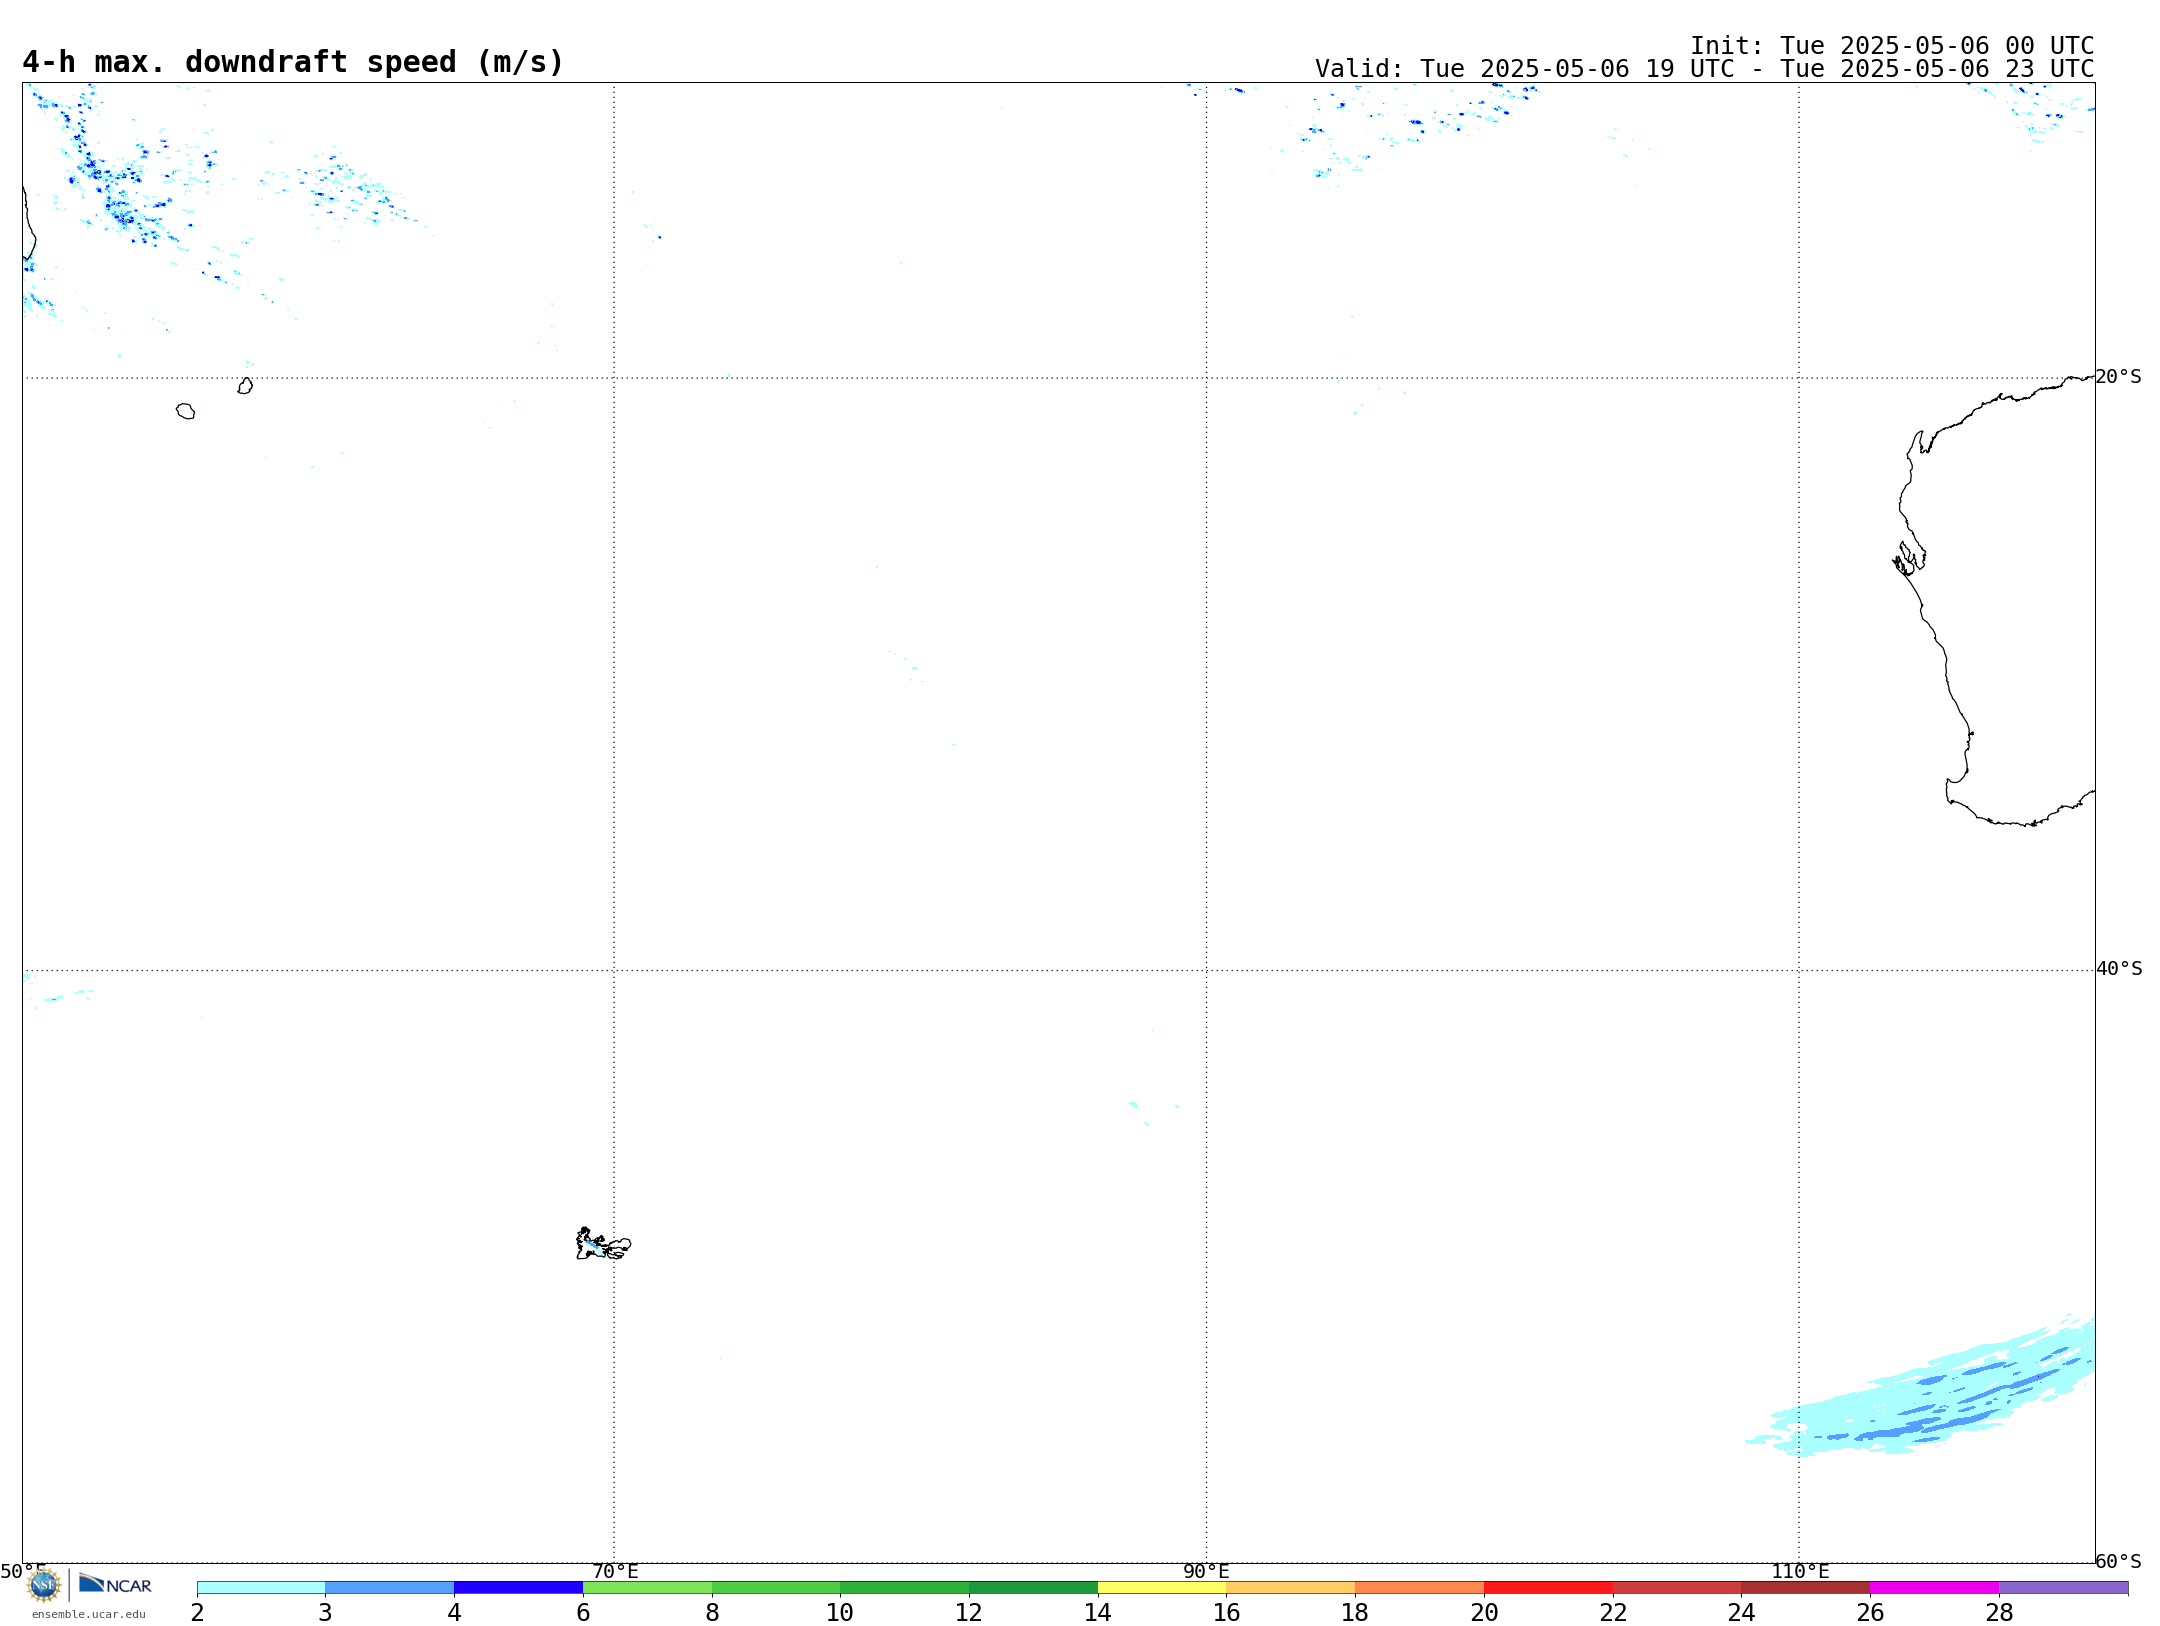Screen dimensions: 2160x1626
Task: Pick the light green 6–8 colorbar swatch
Action: click(x=647, y=1588)
